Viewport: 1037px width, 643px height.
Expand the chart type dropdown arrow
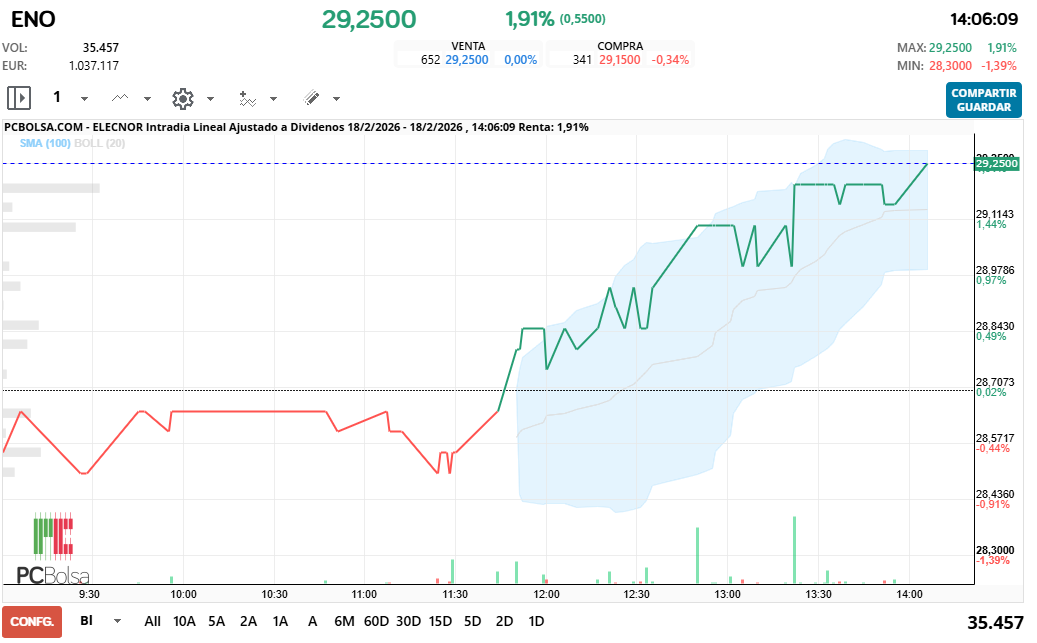coord(147,99)
